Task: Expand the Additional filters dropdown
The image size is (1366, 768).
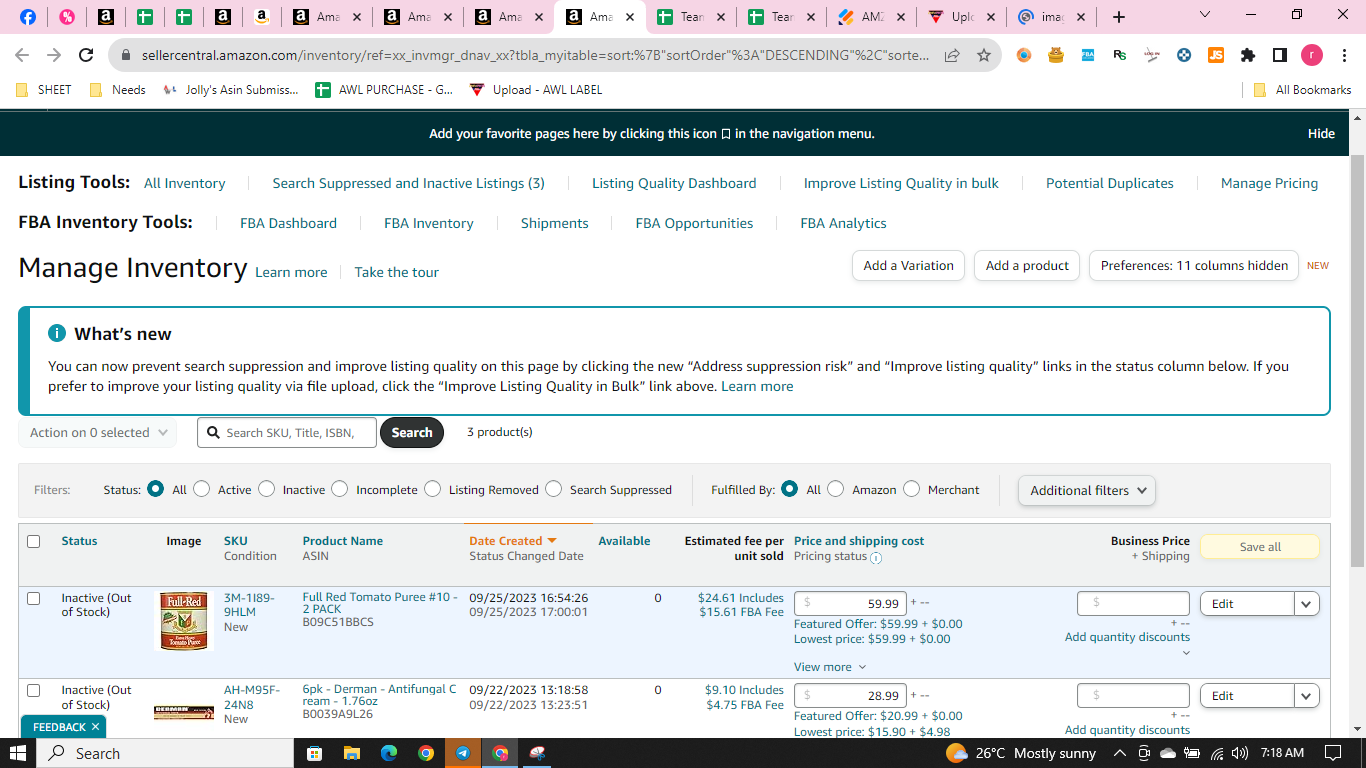Action: click(x=1086, y=490)
